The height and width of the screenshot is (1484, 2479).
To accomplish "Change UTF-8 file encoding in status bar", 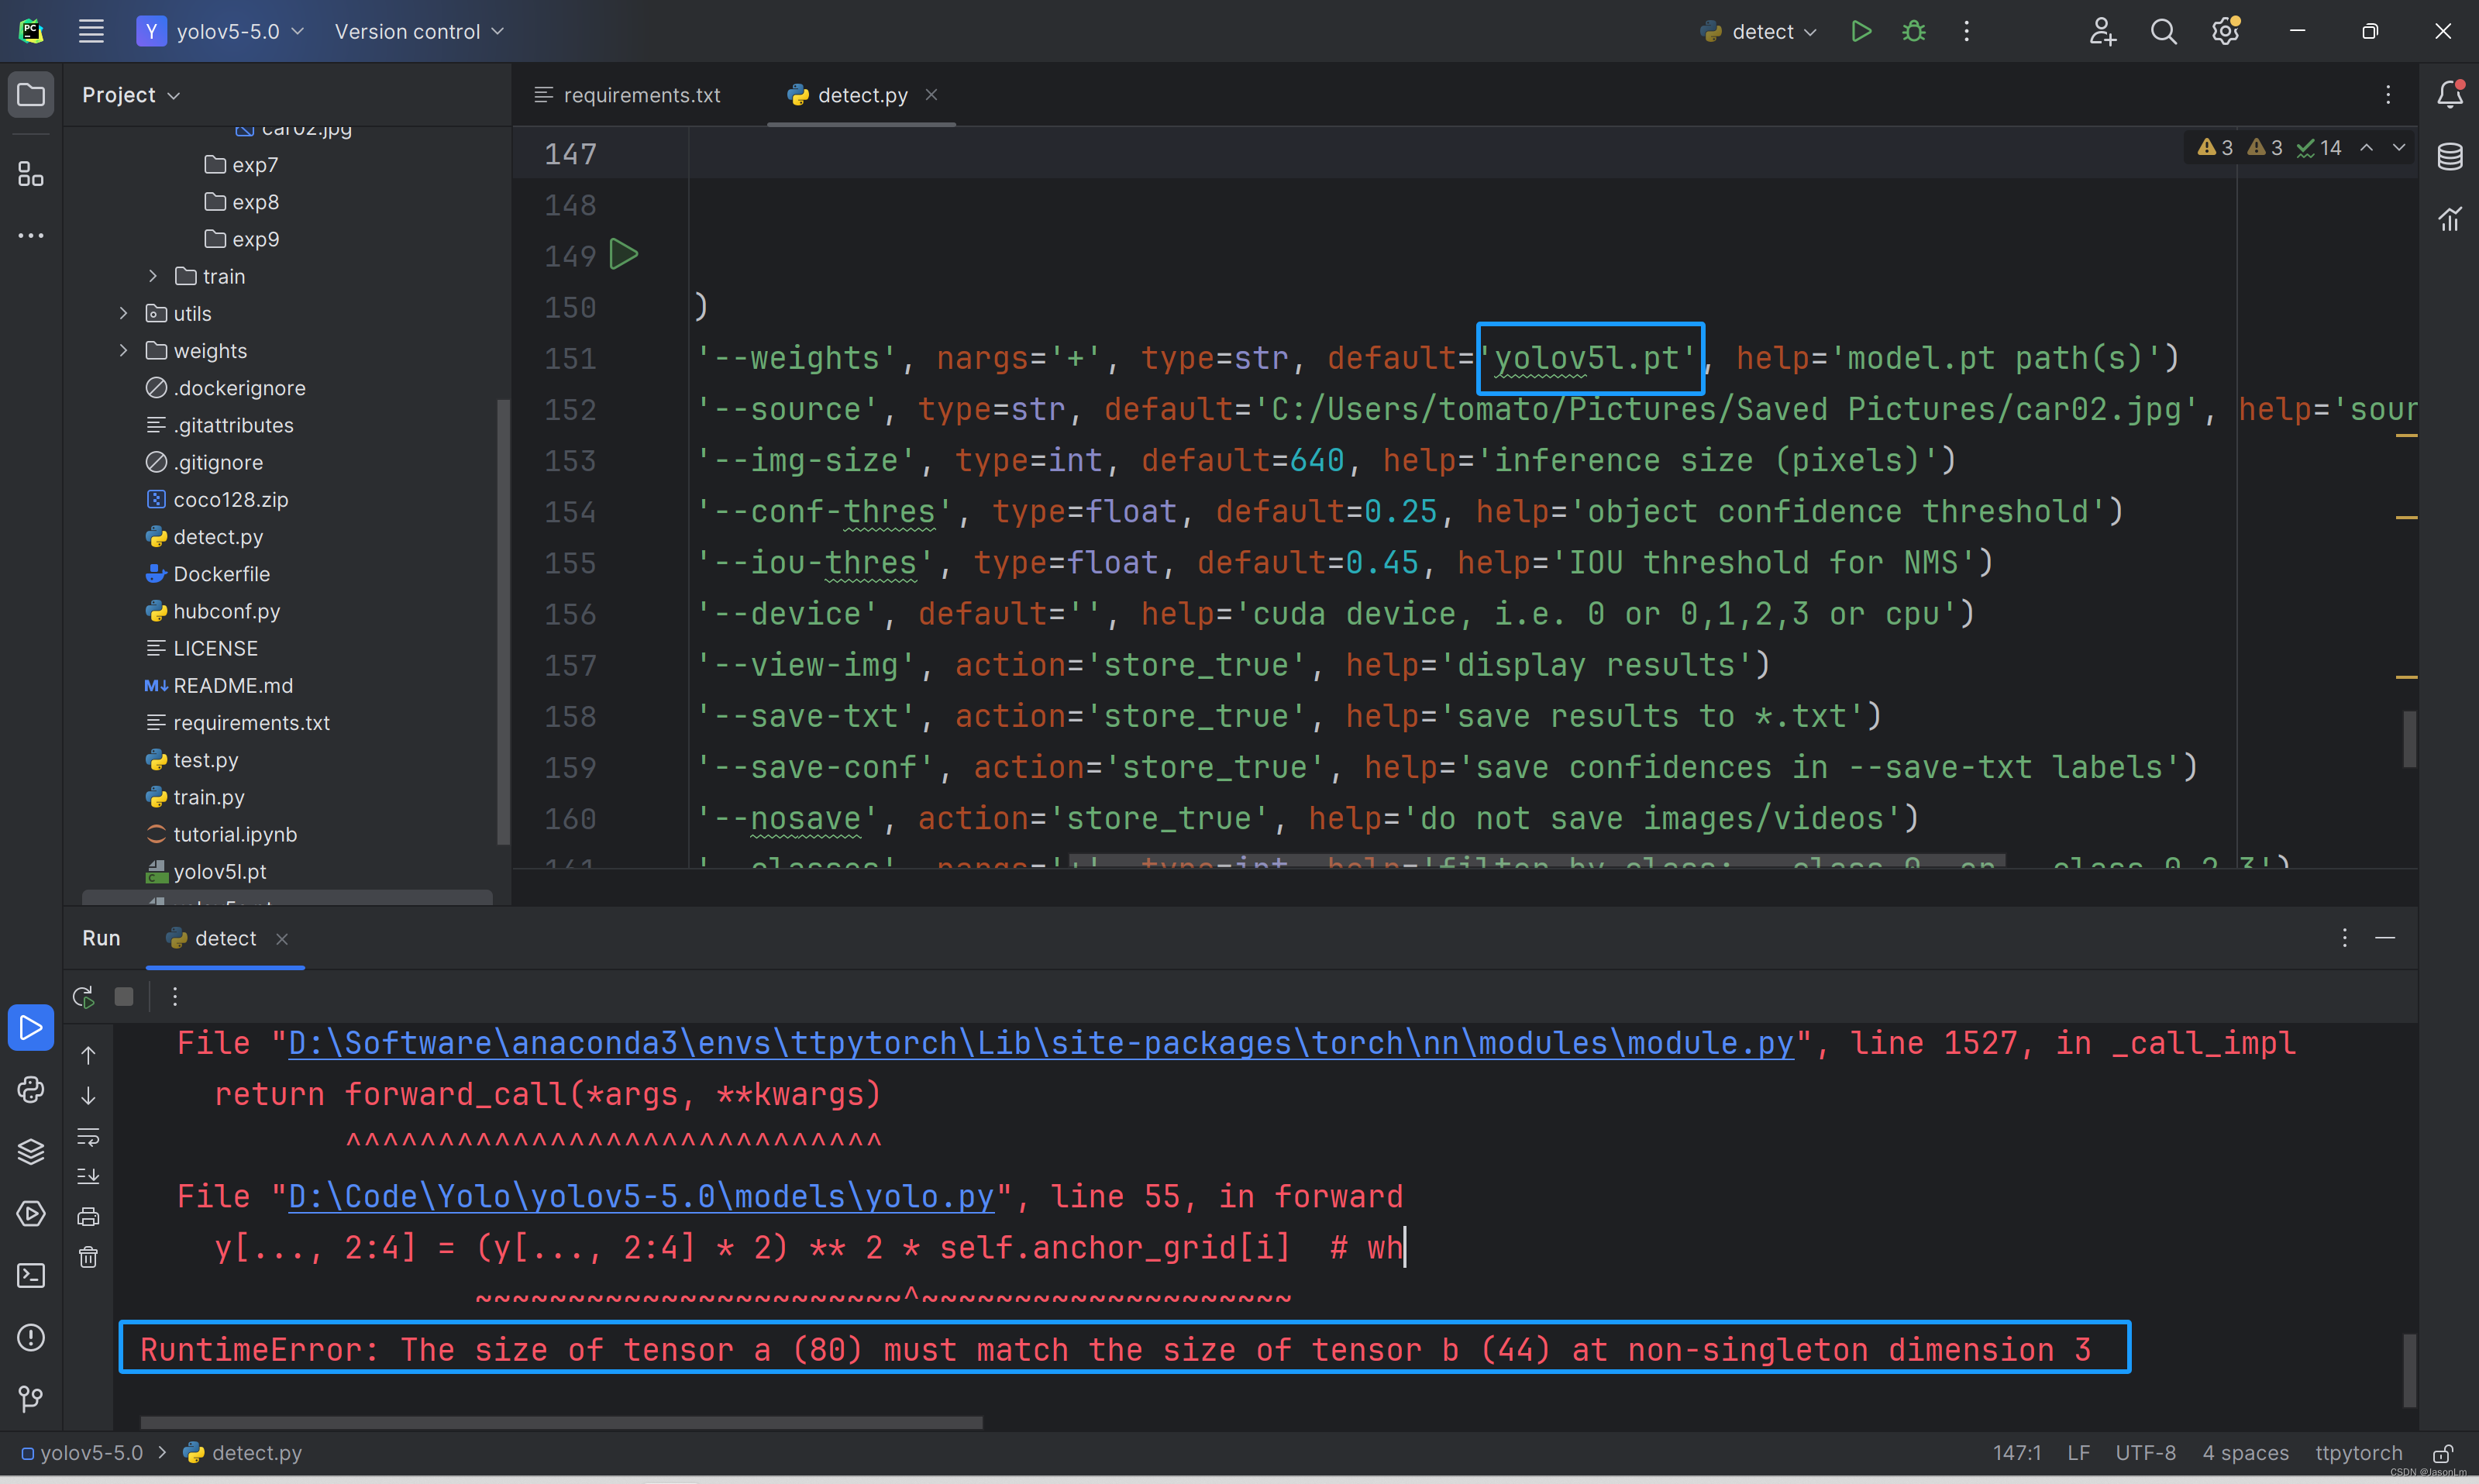I will [x=2145, y=1453].
